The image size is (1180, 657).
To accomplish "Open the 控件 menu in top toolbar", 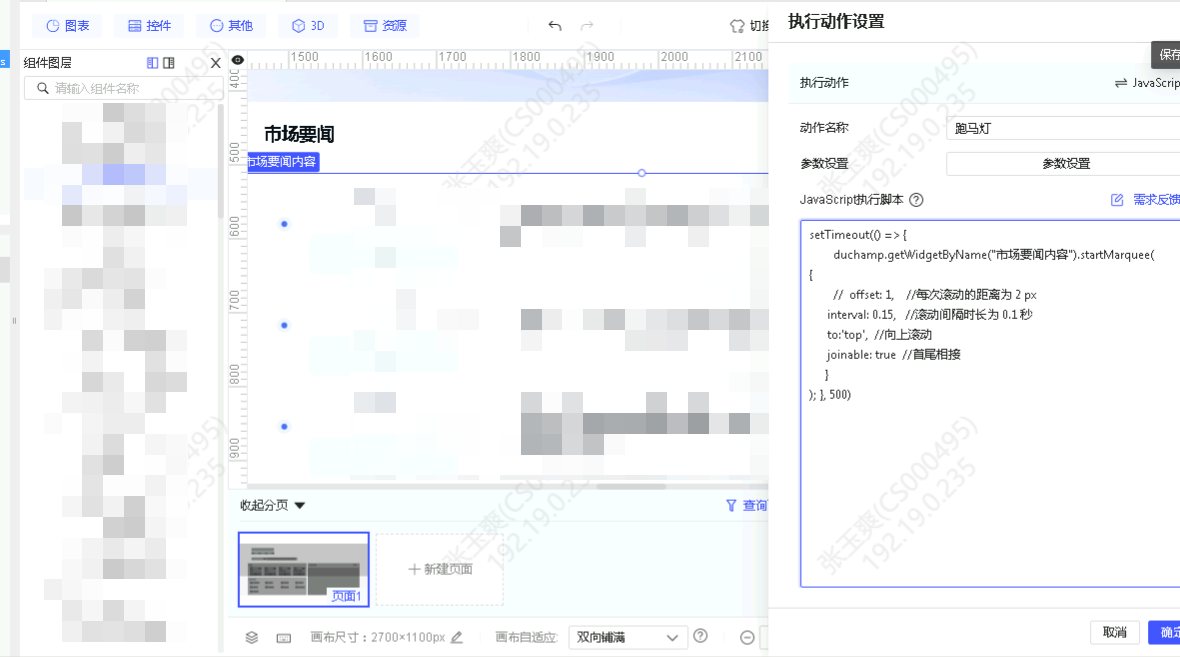I will [x=148, y=26].
